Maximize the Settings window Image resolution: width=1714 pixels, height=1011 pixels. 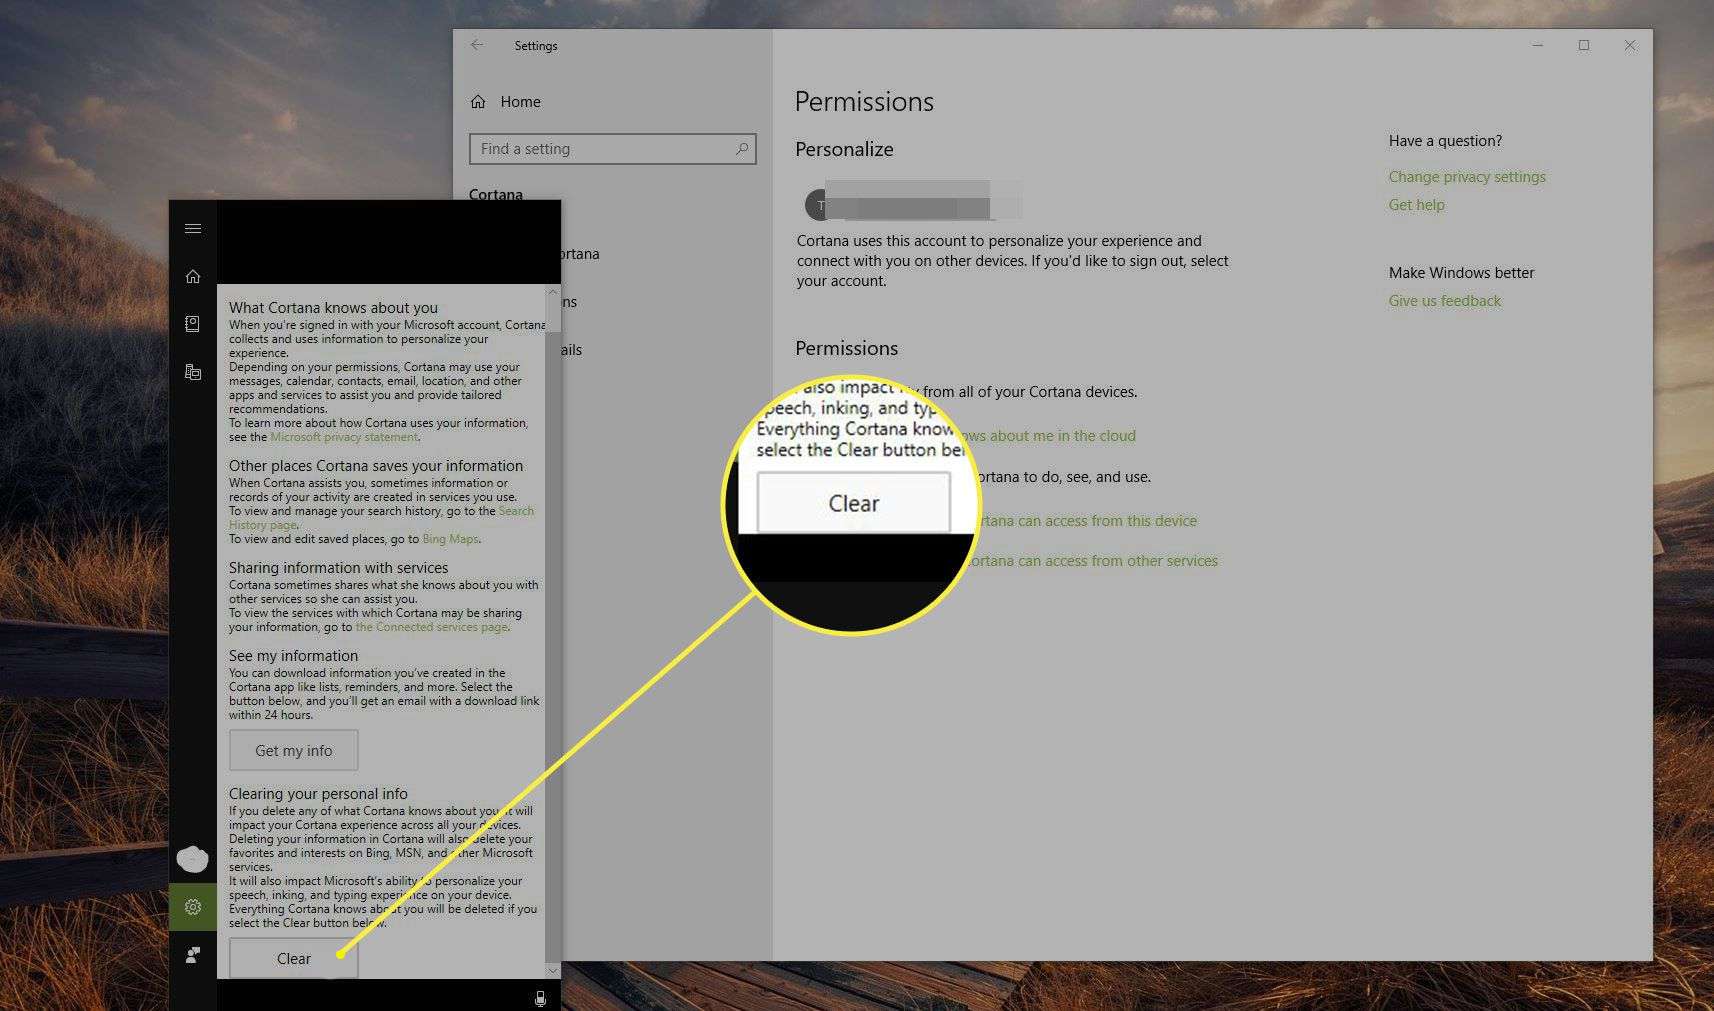(1584, 45)
